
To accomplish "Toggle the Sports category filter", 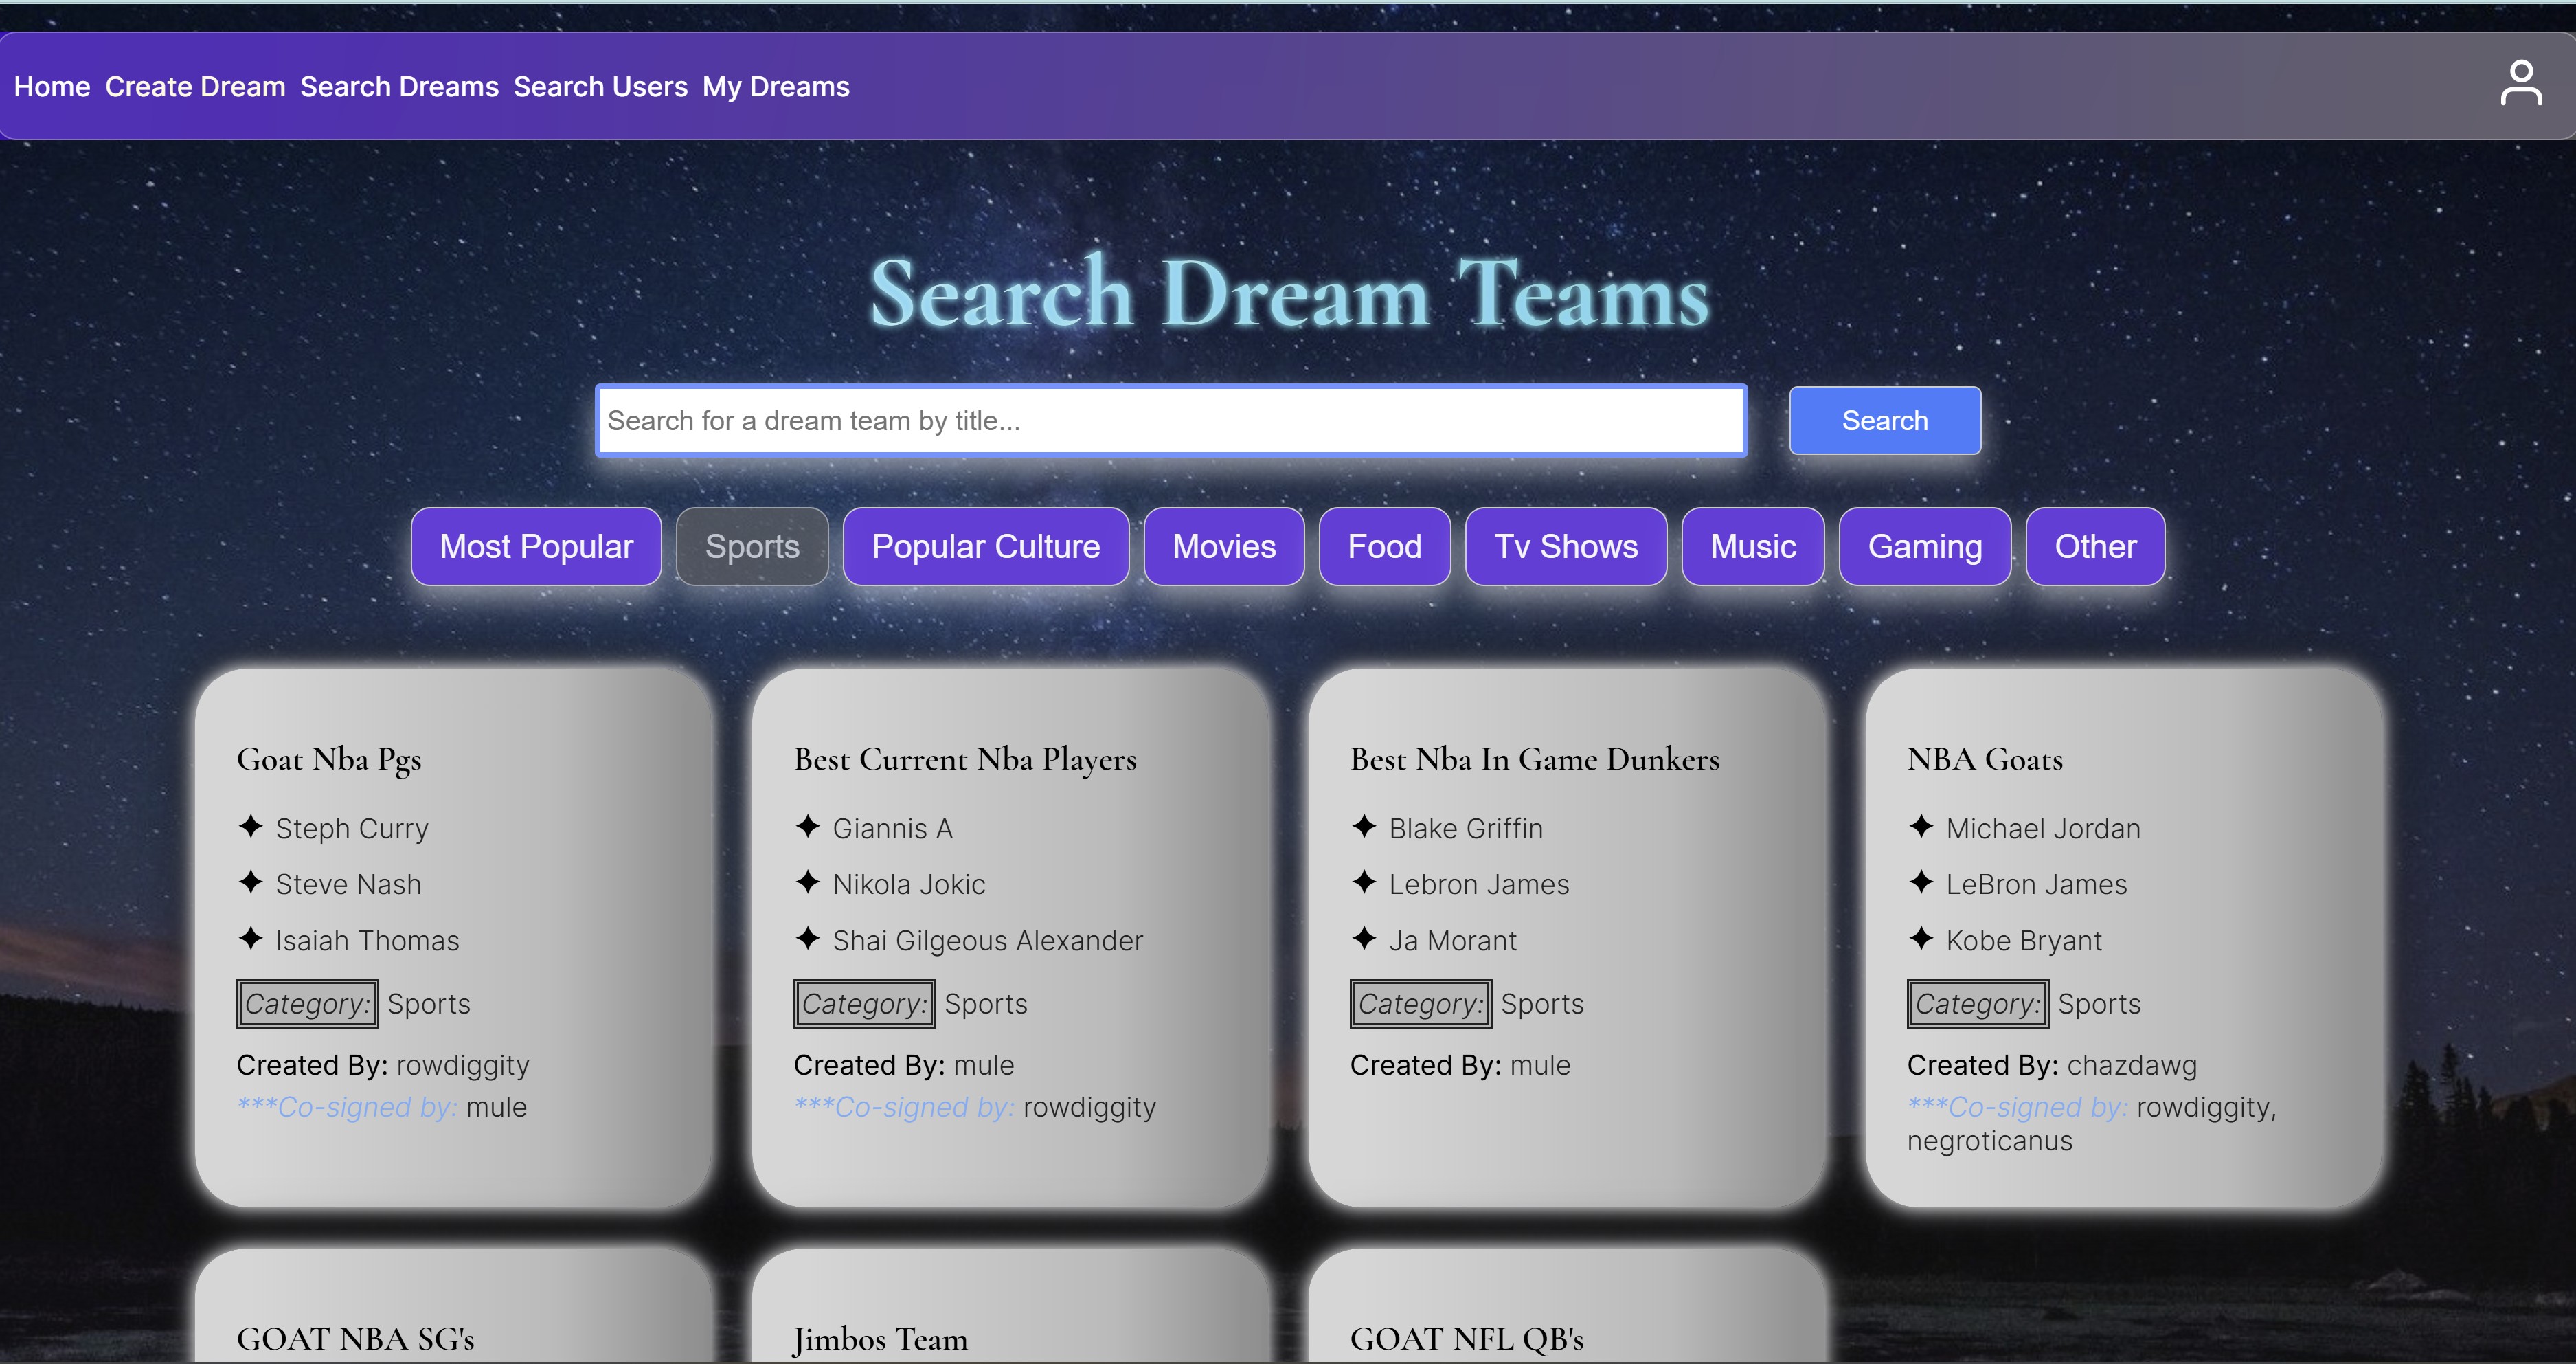I will click(x=752, y=546).
